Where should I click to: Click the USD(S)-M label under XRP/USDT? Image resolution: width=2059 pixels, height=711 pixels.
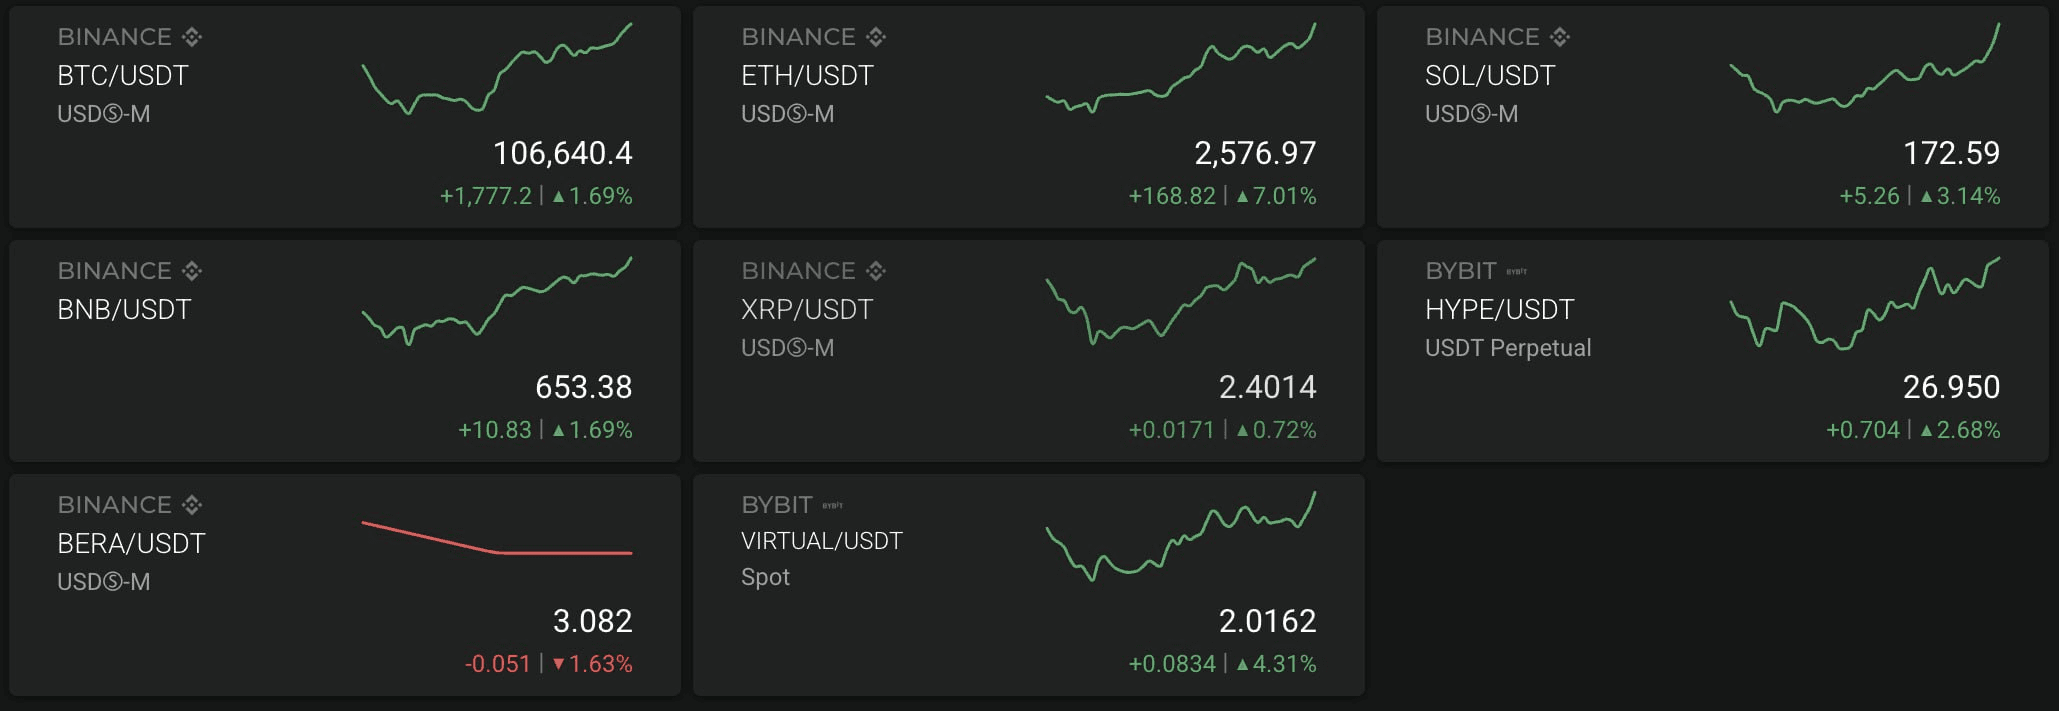point(789,348)
